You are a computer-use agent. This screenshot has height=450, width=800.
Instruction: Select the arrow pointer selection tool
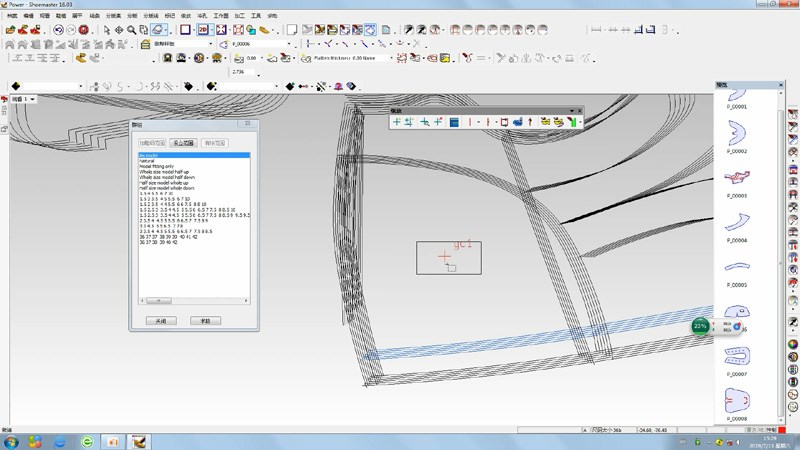click(107, 30)
